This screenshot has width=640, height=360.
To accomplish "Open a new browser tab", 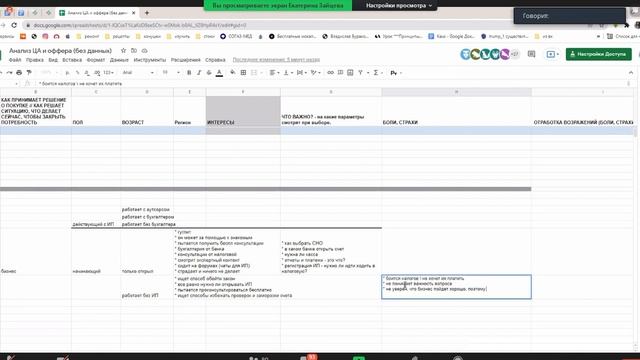I will (x=147, y=13).
